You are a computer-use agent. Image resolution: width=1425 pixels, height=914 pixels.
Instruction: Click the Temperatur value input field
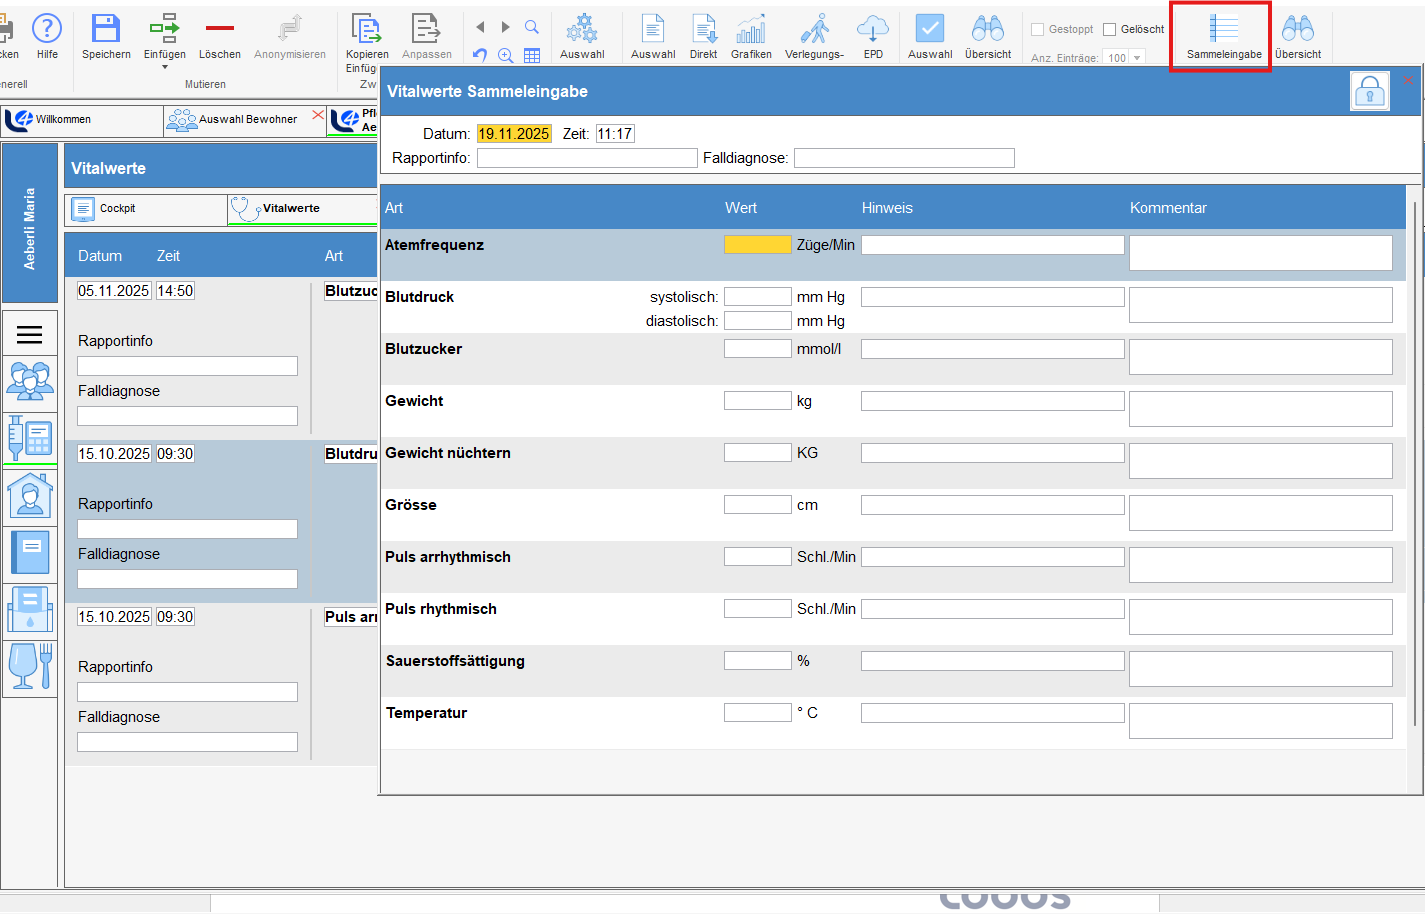757,713
